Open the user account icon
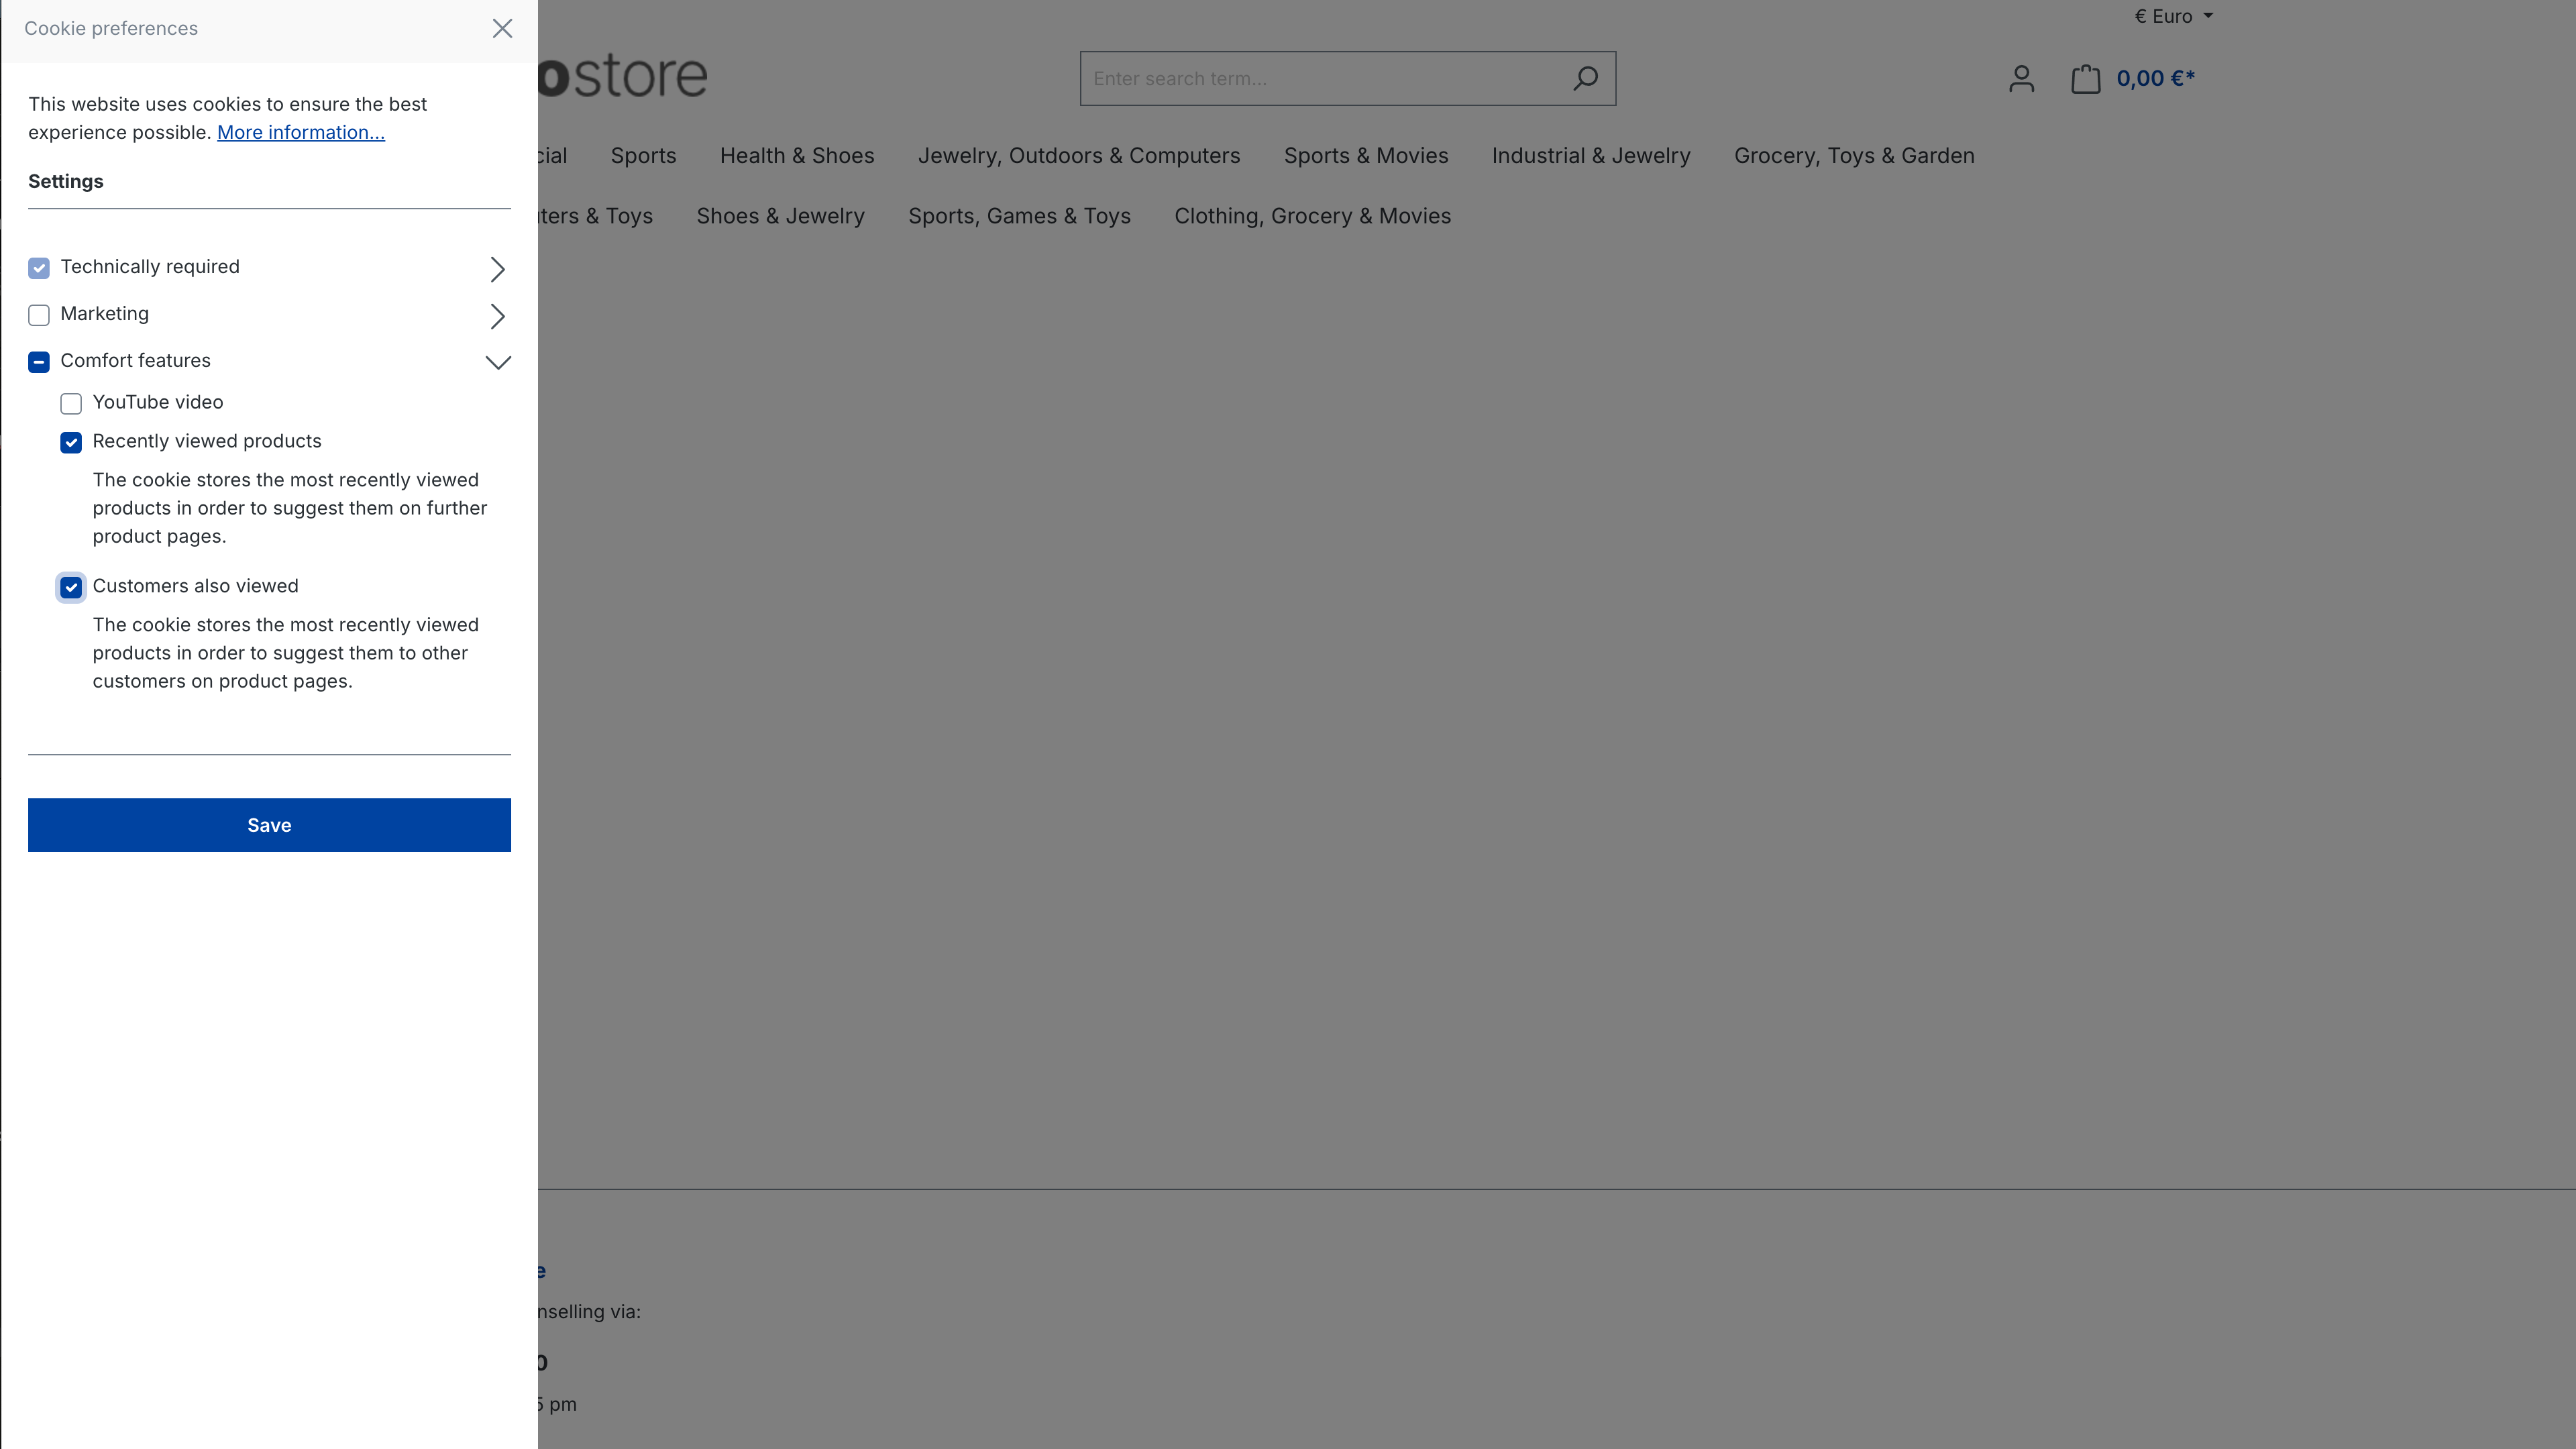The image size is (2576, 1449). [x=2021, y=79]
